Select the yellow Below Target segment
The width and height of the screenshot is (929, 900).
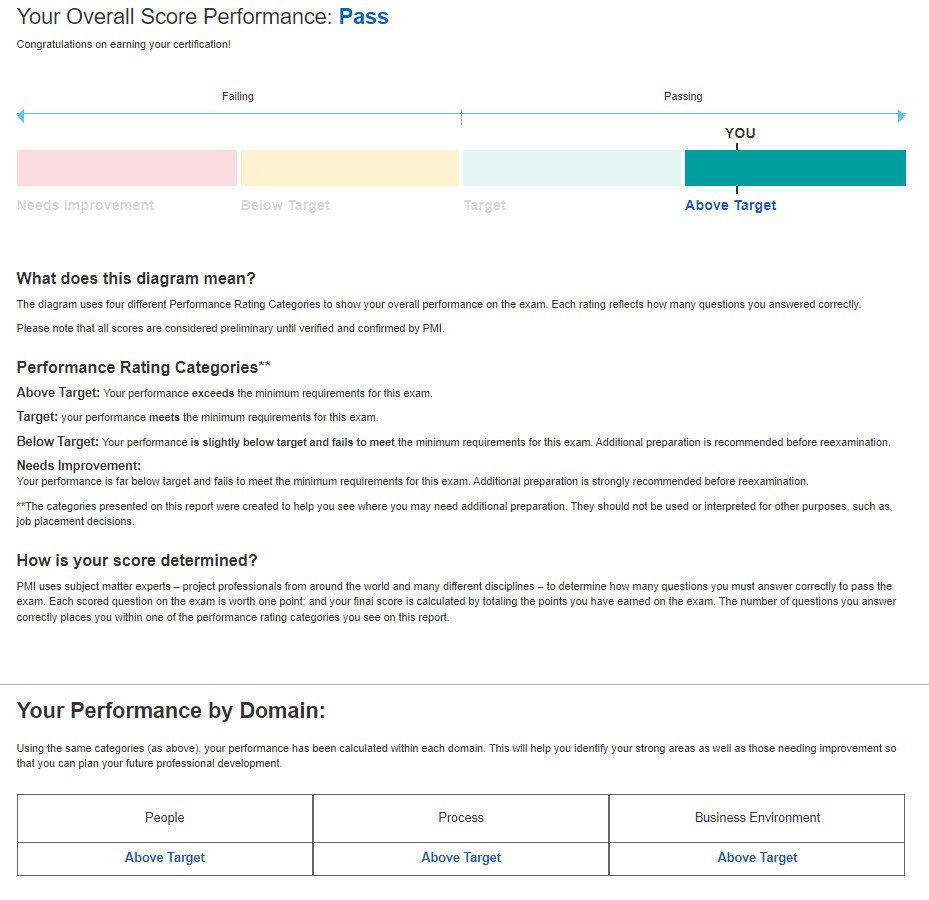pyautogui.click(x=350, y=168)
